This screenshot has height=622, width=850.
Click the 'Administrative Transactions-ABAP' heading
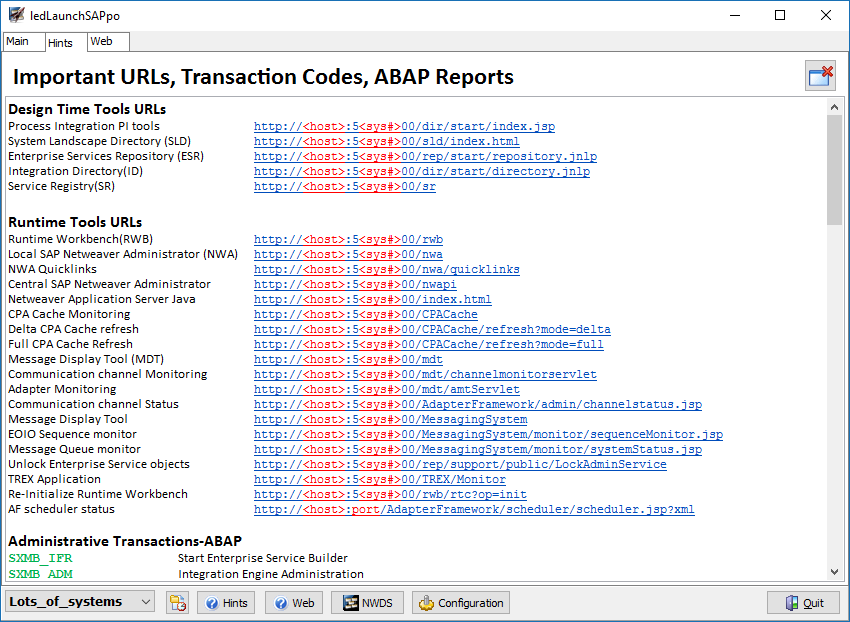(x=125, y=541)
